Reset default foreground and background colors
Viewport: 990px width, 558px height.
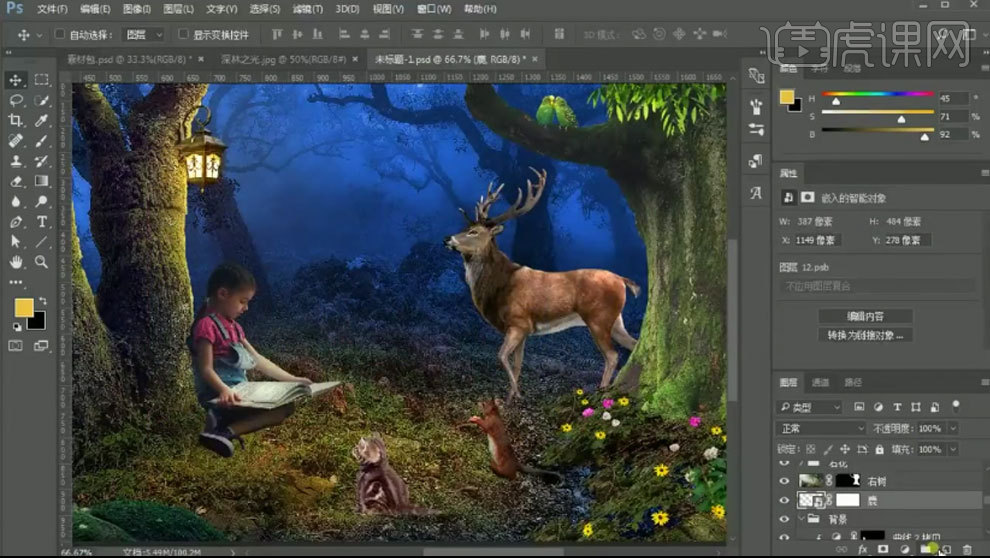pos(17,327)
